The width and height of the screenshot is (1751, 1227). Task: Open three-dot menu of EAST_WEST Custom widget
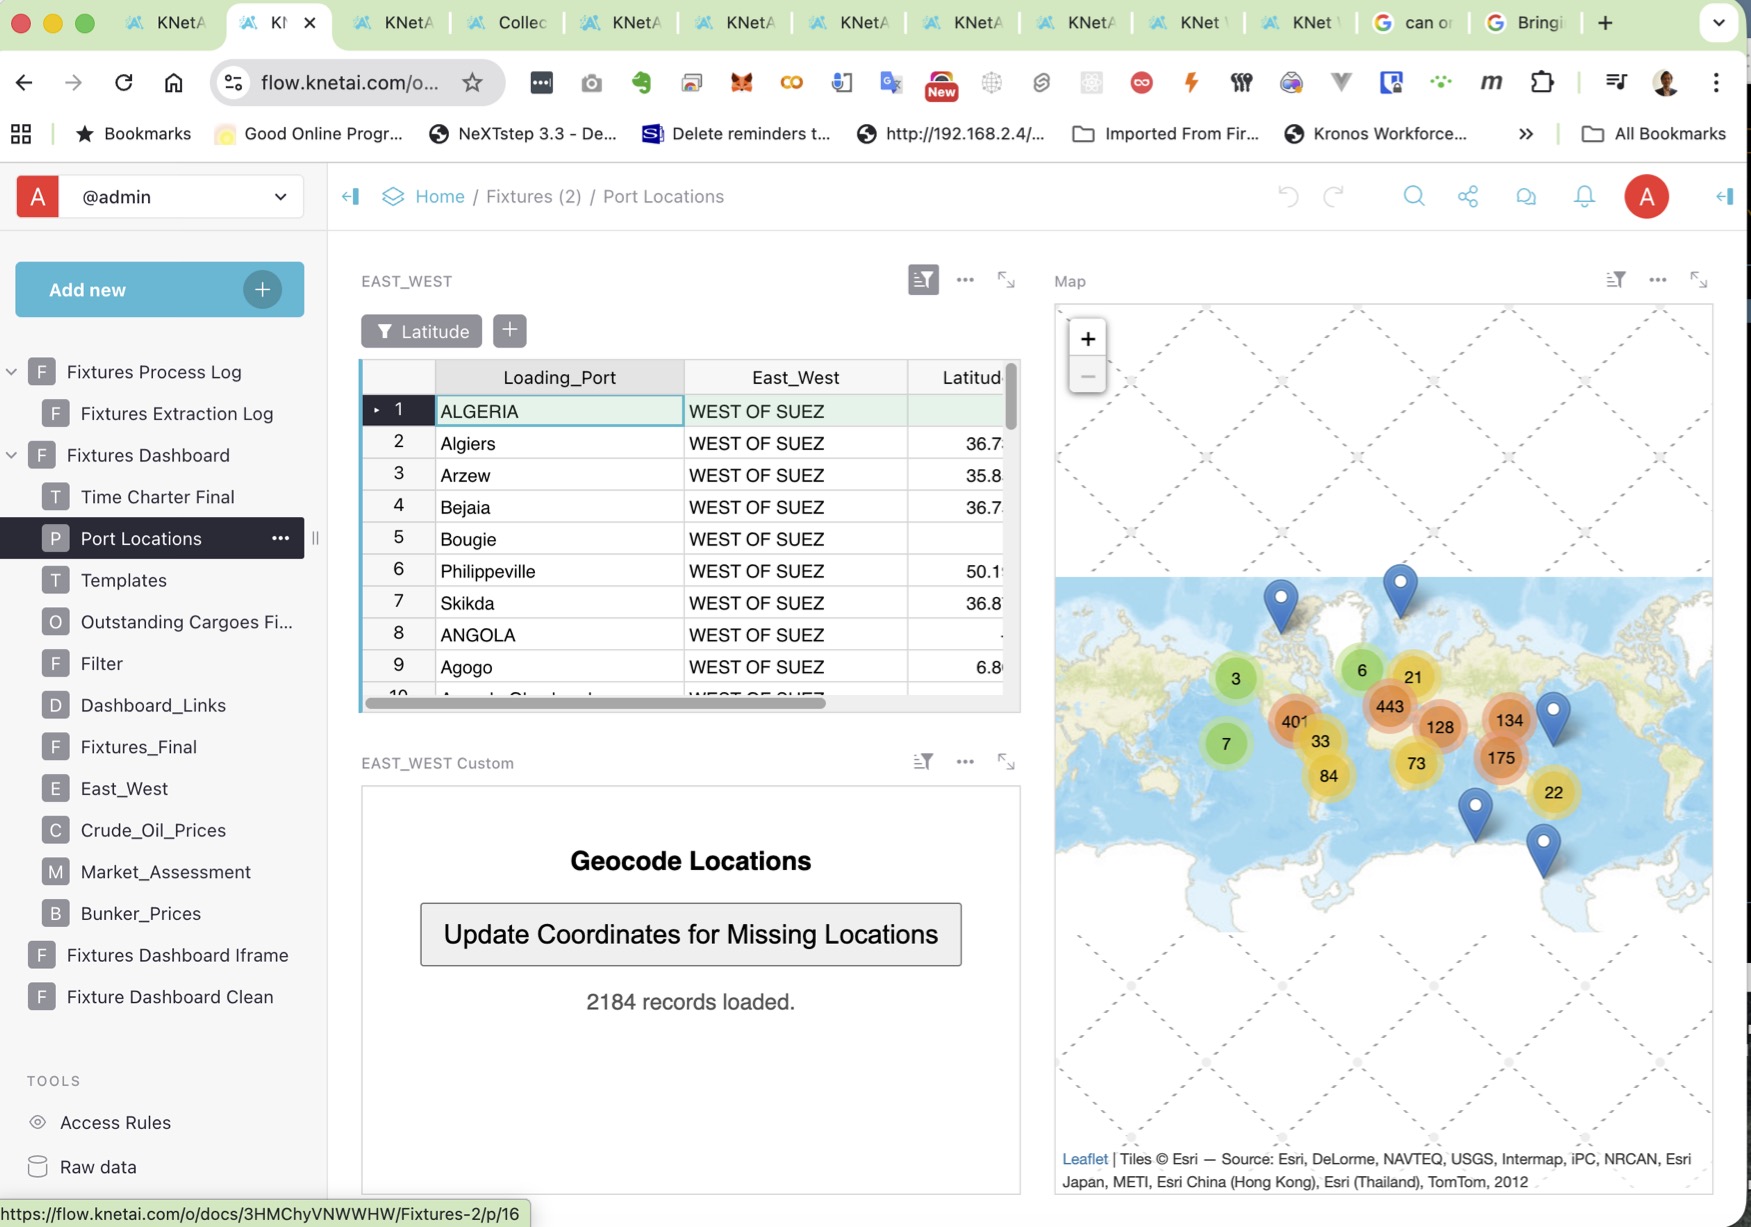(964, 762)
